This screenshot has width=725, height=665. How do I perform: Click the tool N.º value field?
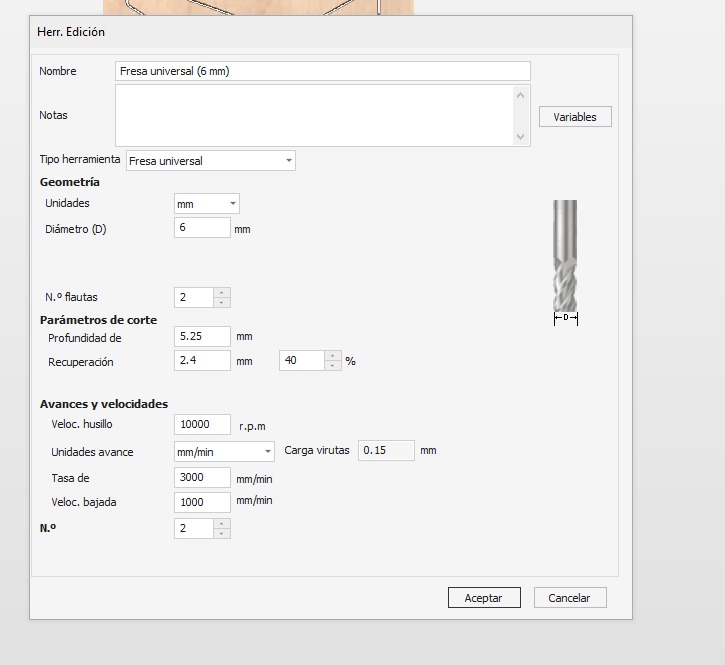click(x=194, y=529)
